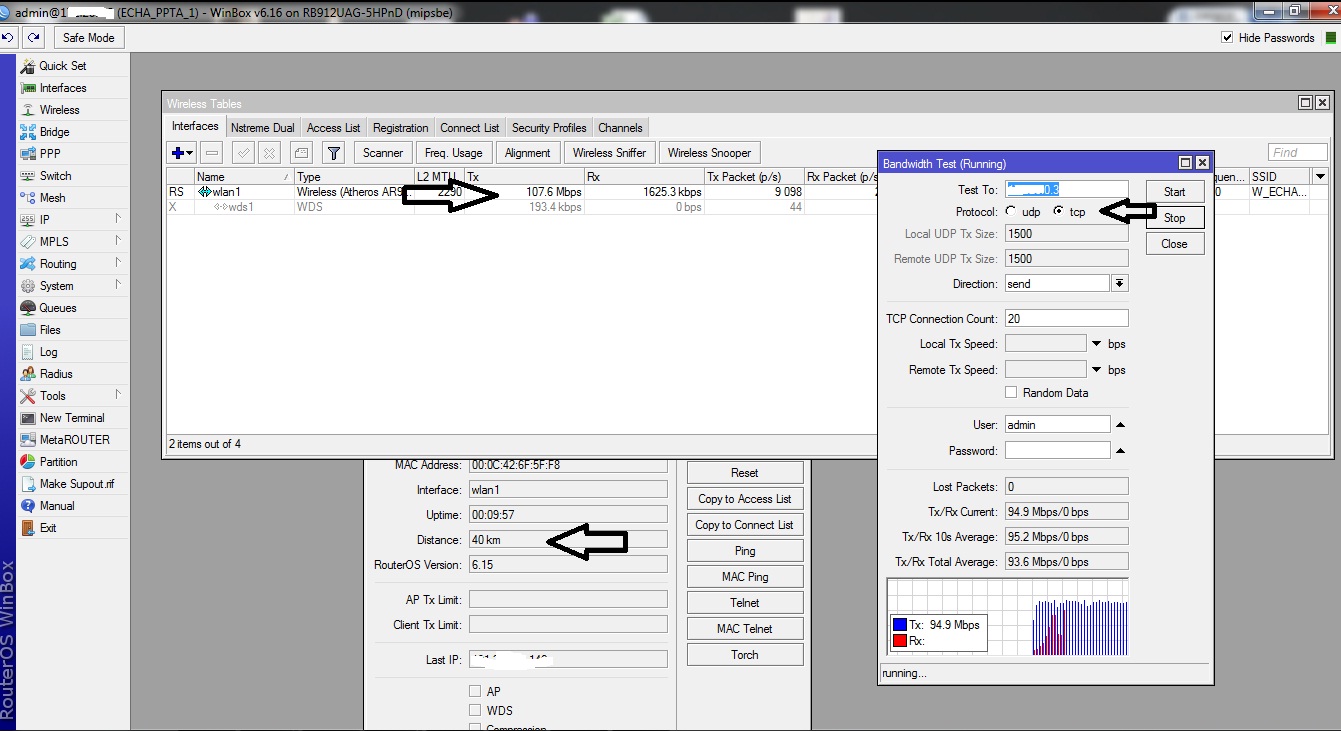
Task: Click Exit in the sidebar
Action: (48, 528)
